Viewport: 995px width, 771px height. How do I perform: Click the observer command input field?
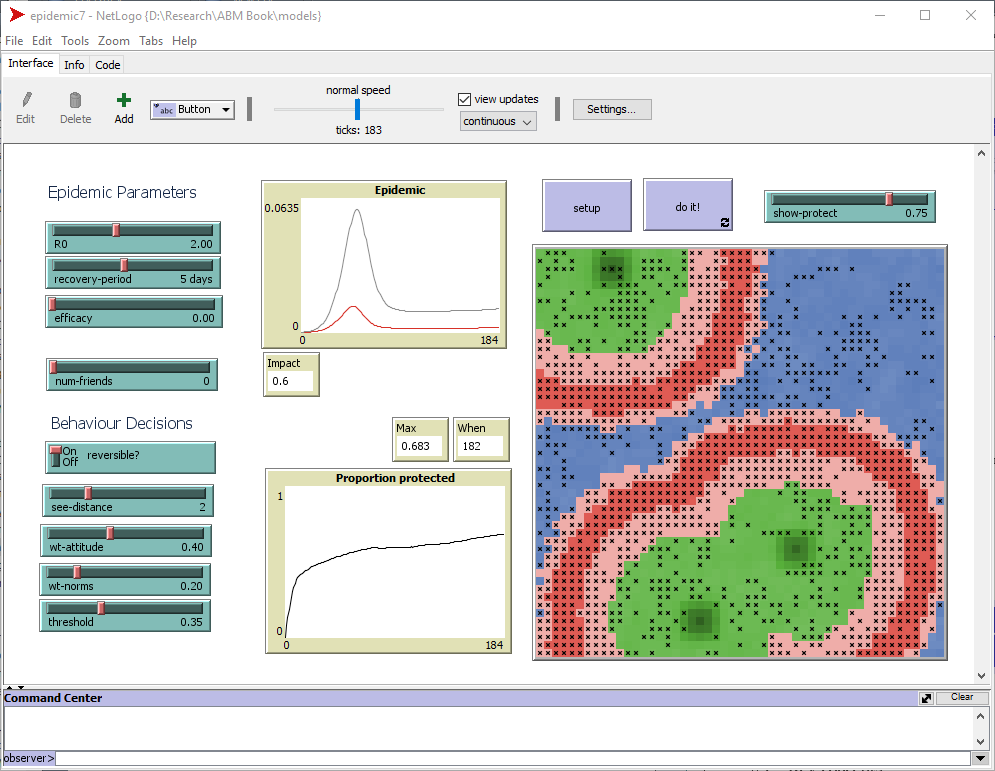click(510, 759)
